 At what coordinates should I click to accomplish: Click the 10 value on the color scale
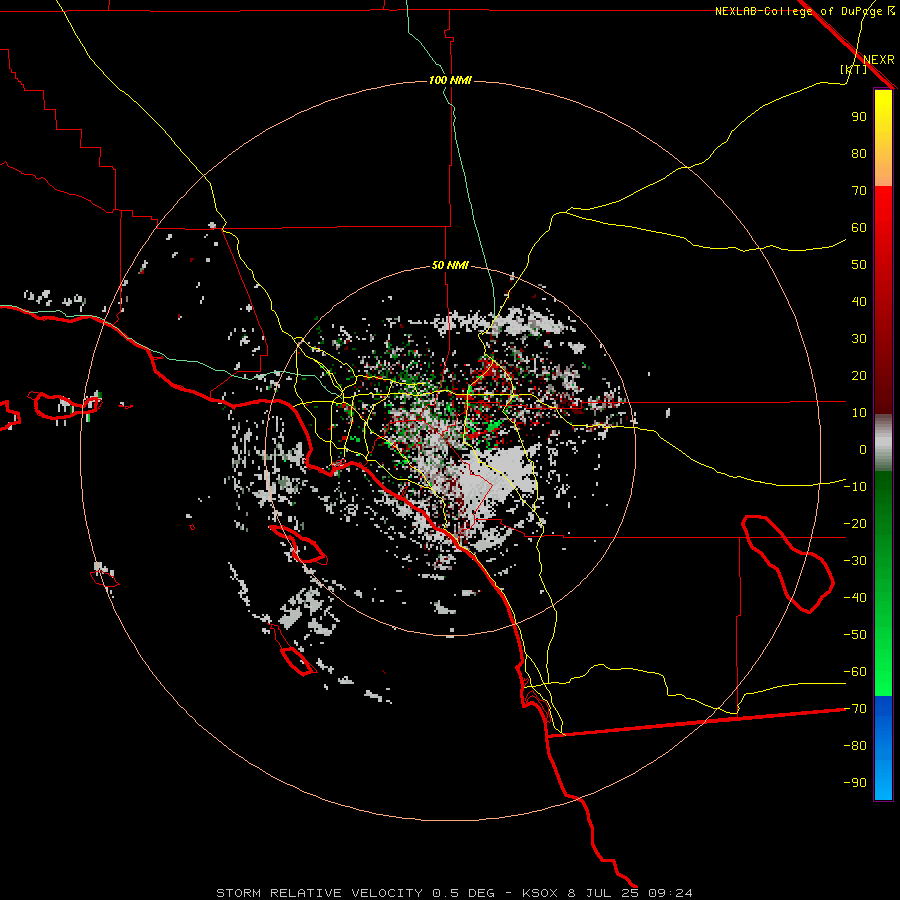pyautogui.click(x=859, y=413)
